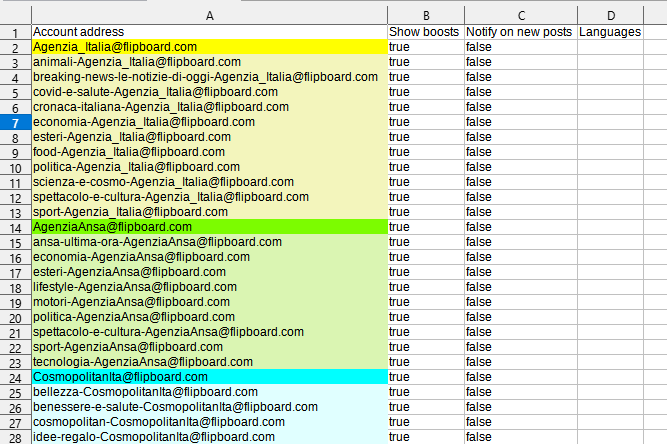Select cell spettacolo-e-cultura-Agenzia_Italia@flipboard.com

[210, 197]
